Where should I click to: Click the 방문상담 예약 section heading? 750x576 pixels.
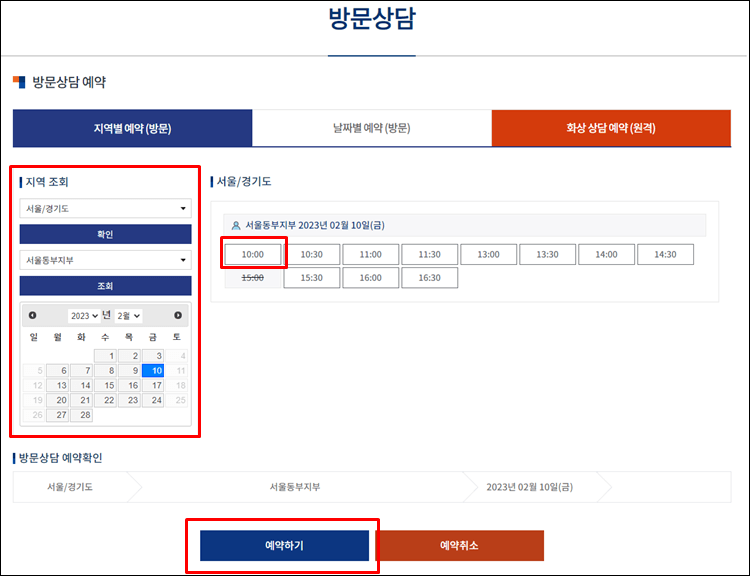click(69, 82)
